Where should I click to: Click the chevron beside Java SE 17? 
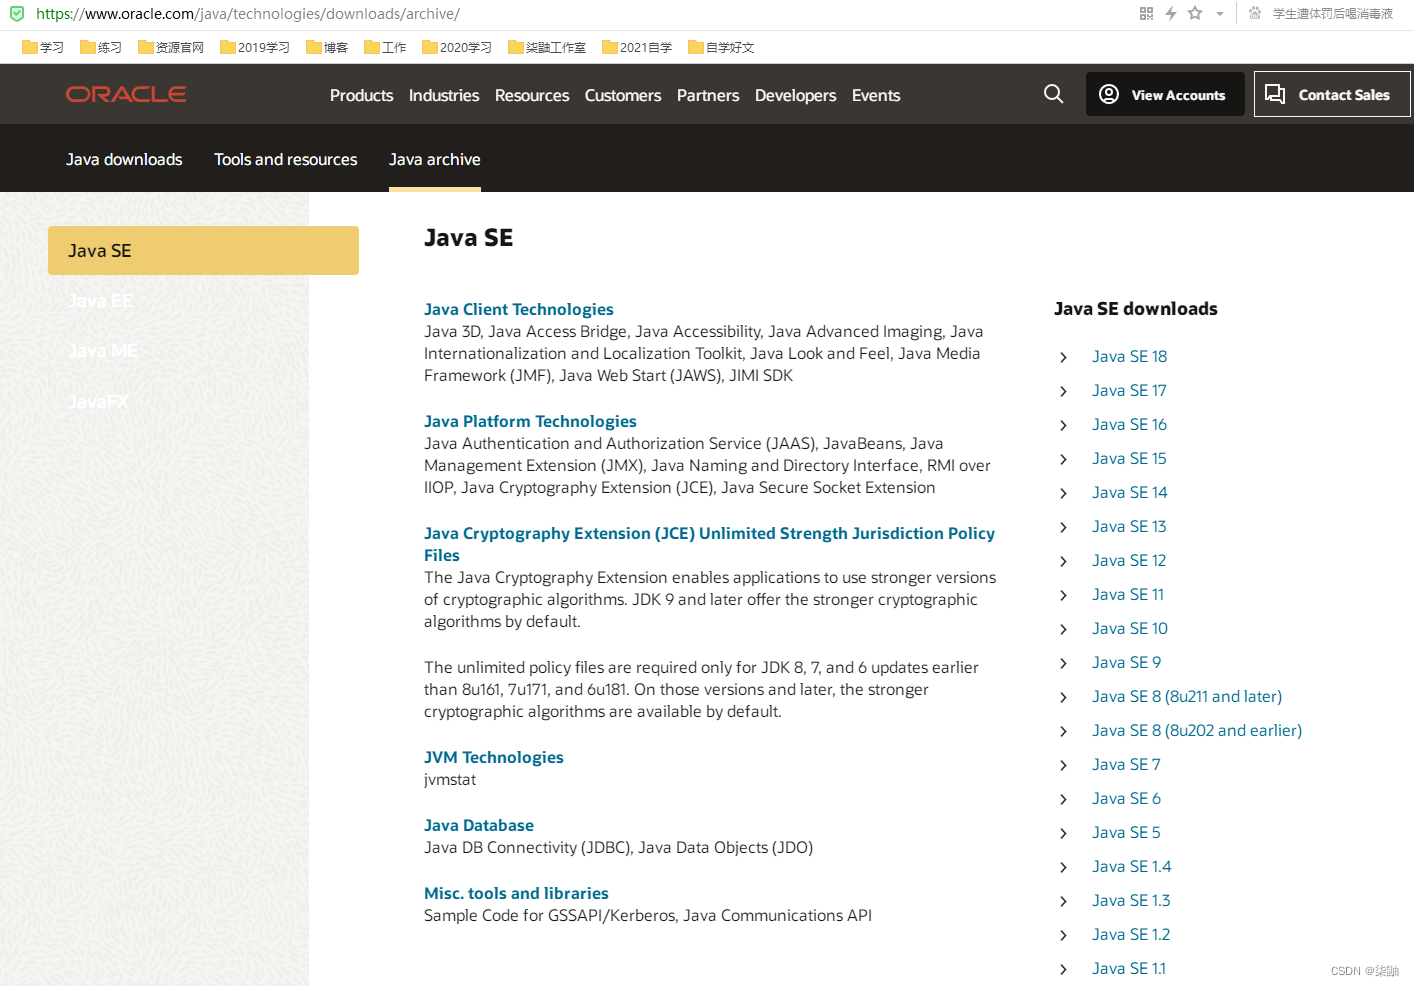pos(1063,391)
